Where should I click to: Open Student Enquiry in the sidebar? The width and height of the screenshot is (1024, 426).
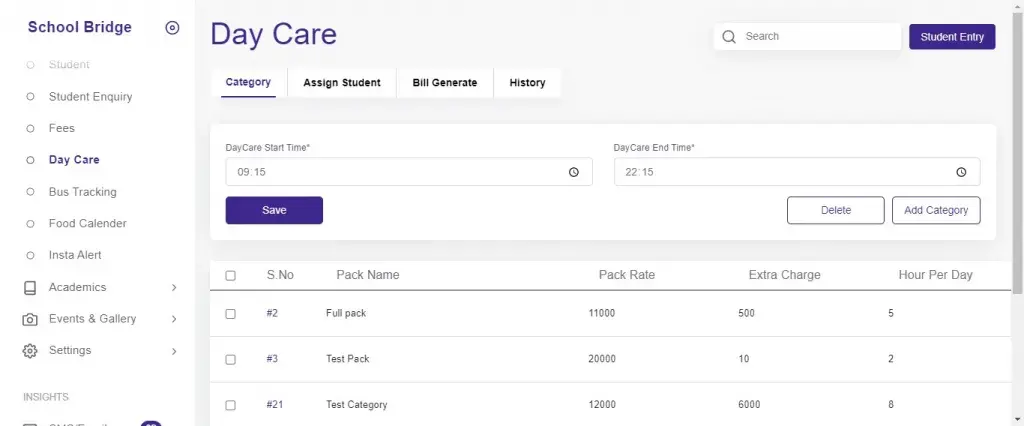click(x=91, y=97)
